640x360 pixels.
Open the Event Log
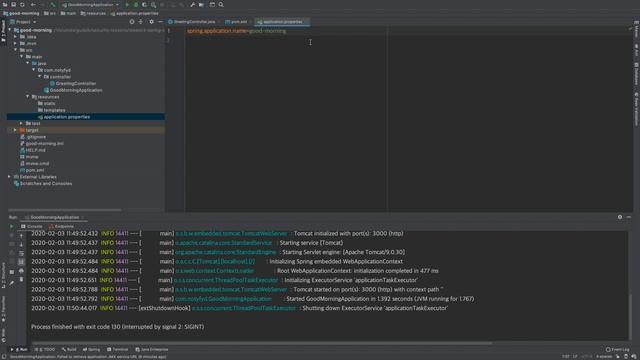[618, 349]
